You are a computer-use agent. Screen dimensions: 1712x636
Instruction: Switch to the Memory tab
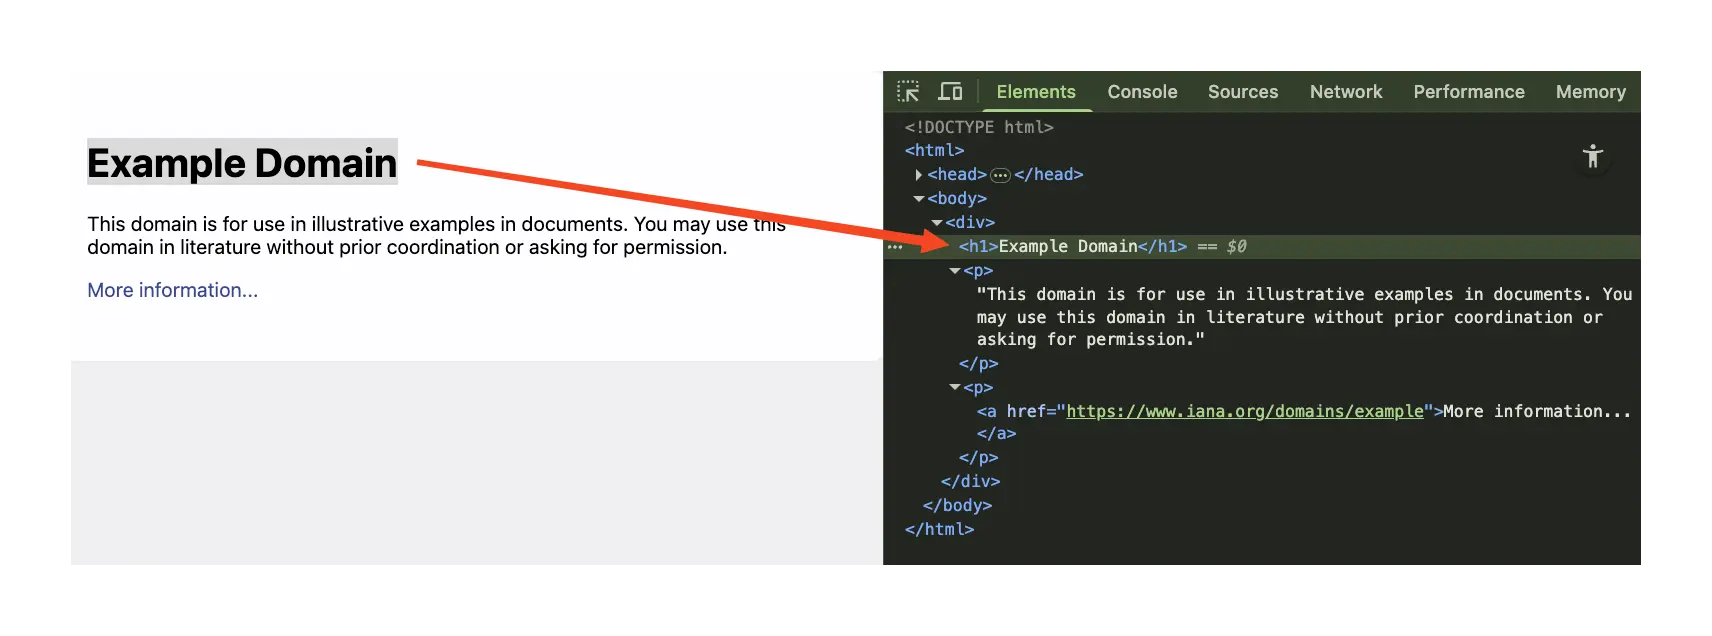[x=1591, y=92]
